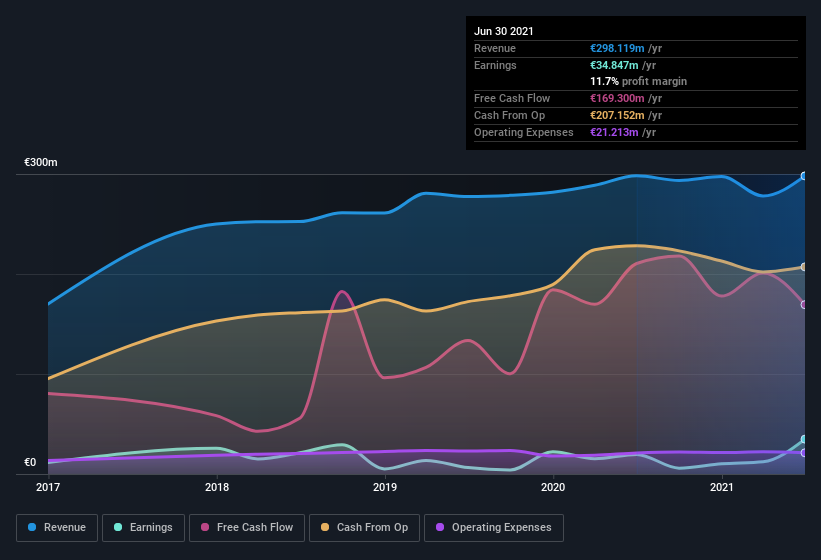Viewport: 821px width, 560px height.
Task: Click the €169.300m free cash flow value
Action: point(617,98)
